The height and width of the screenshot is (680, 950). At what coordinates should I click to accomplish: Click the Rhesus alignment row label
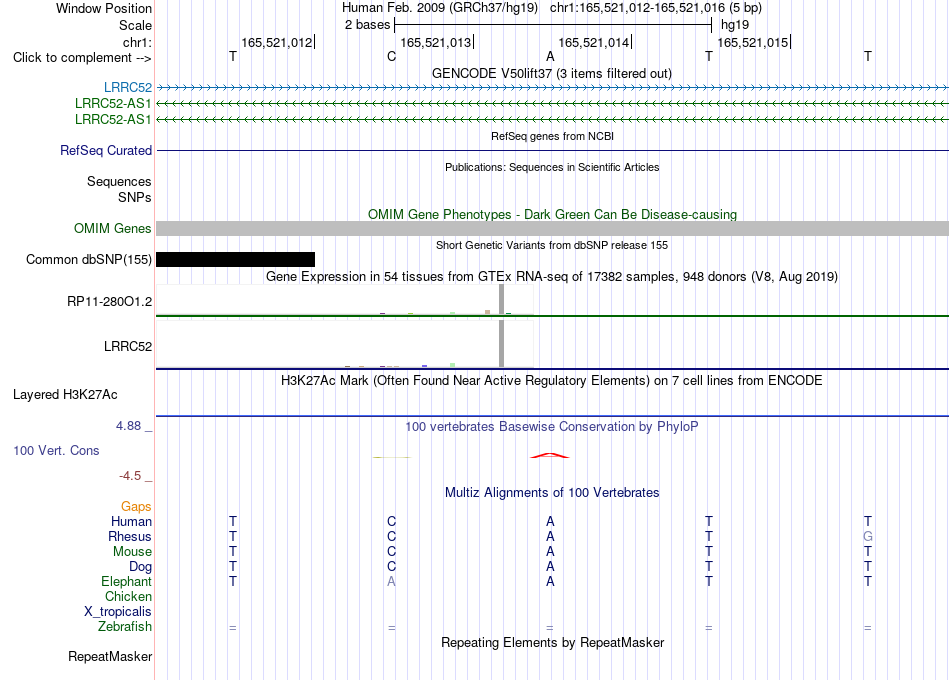click(130, 537)
